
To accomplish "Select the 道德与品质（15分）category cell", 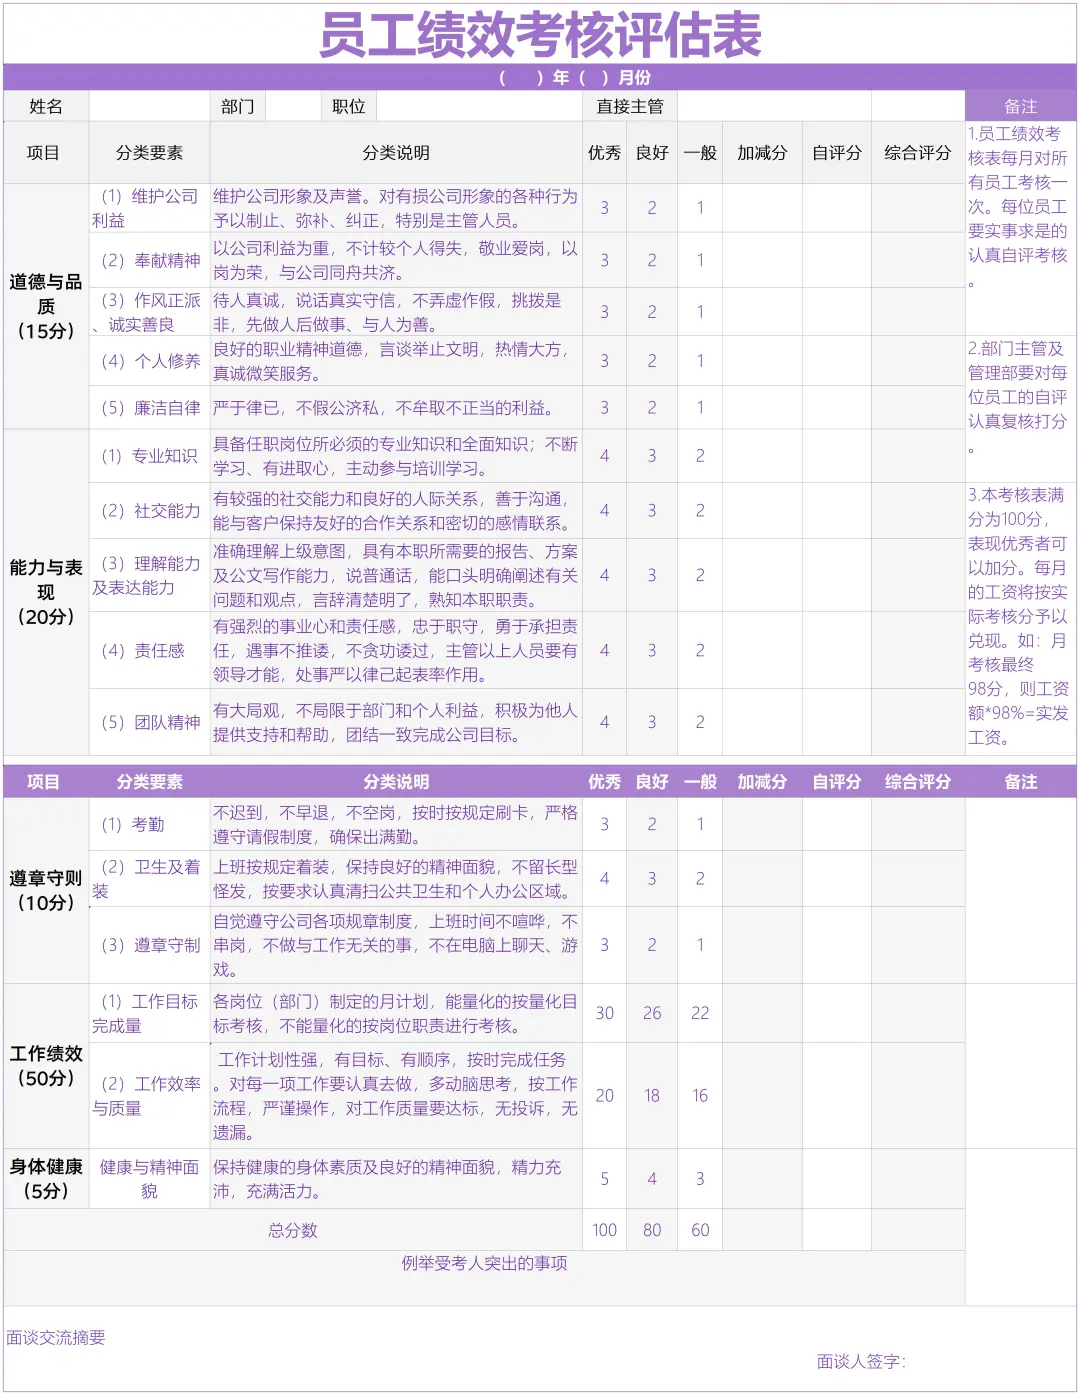I will [x=46, y=307].
